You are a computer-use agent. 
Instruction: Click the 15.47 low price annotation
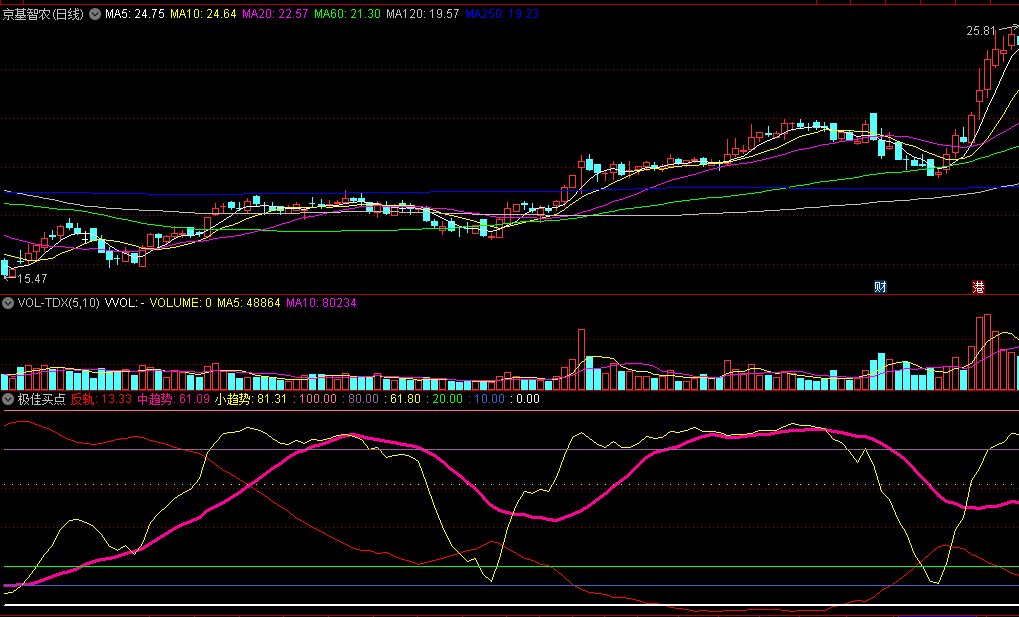(32, 279)
